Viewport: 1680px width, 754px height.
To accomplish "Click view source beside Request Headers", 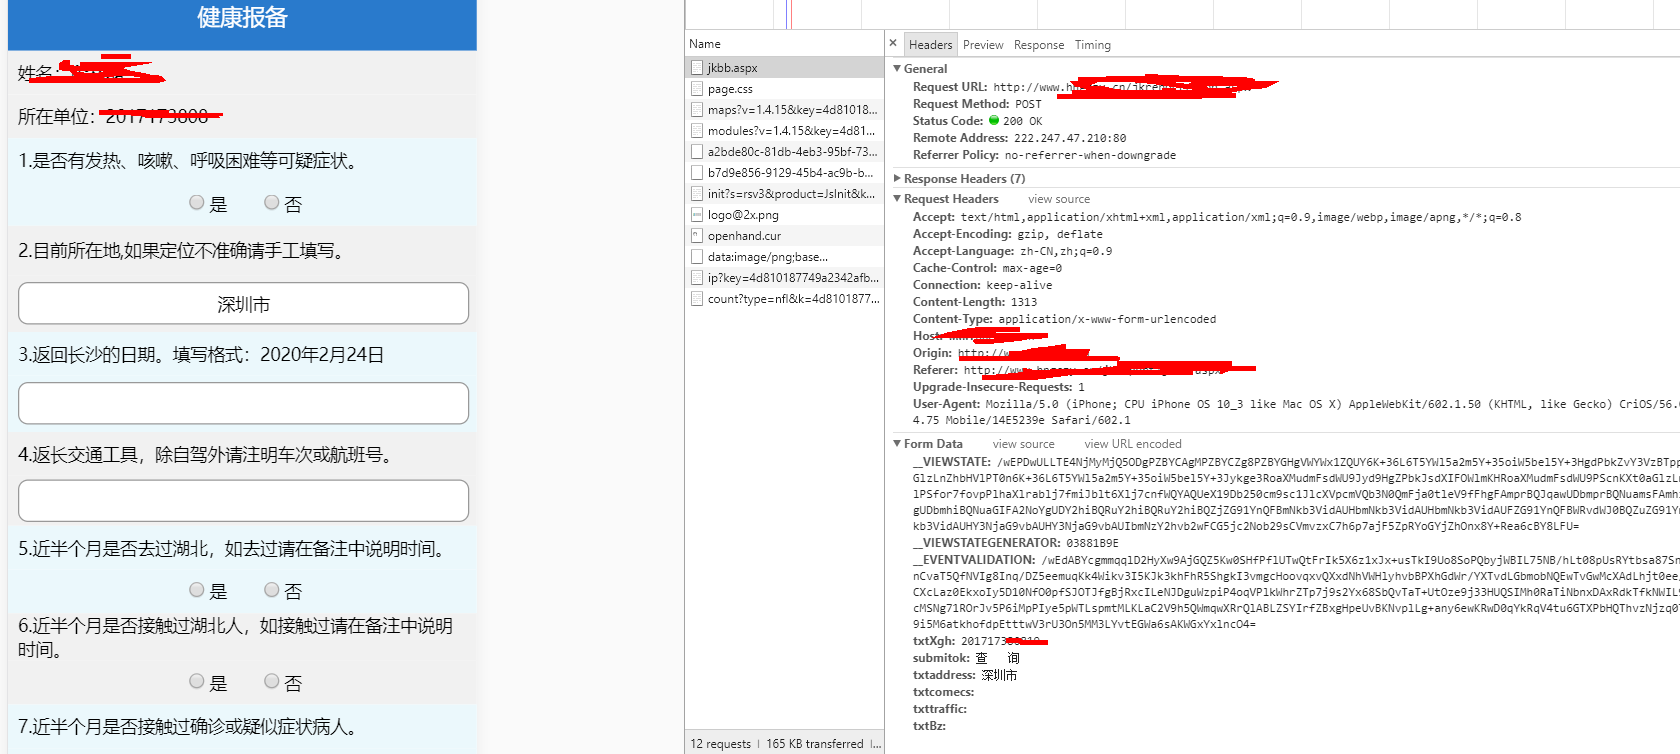I will click(1059, 199).
